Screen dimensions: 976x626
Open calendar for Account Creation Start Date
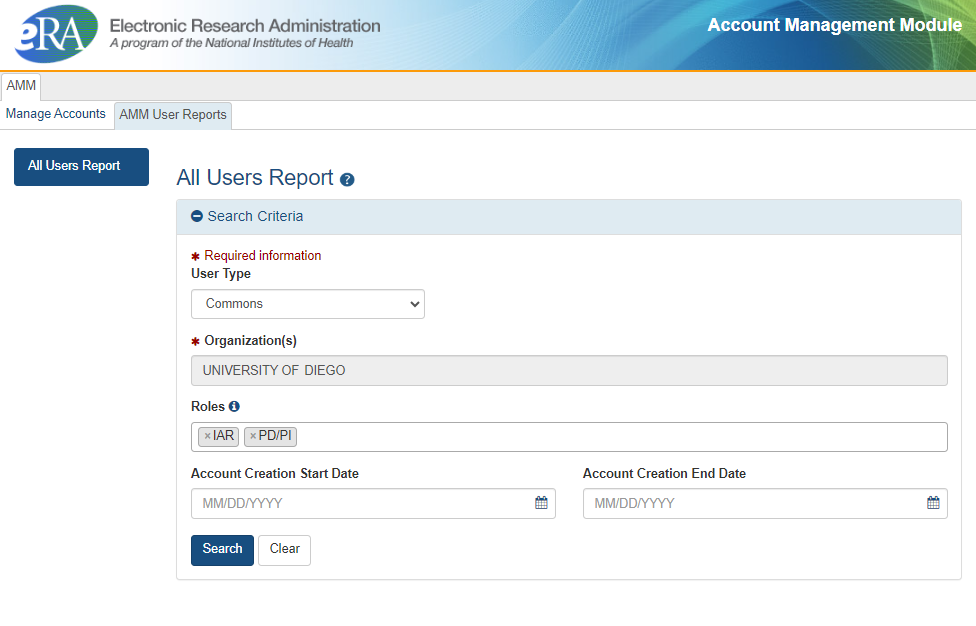click(542, 503)
